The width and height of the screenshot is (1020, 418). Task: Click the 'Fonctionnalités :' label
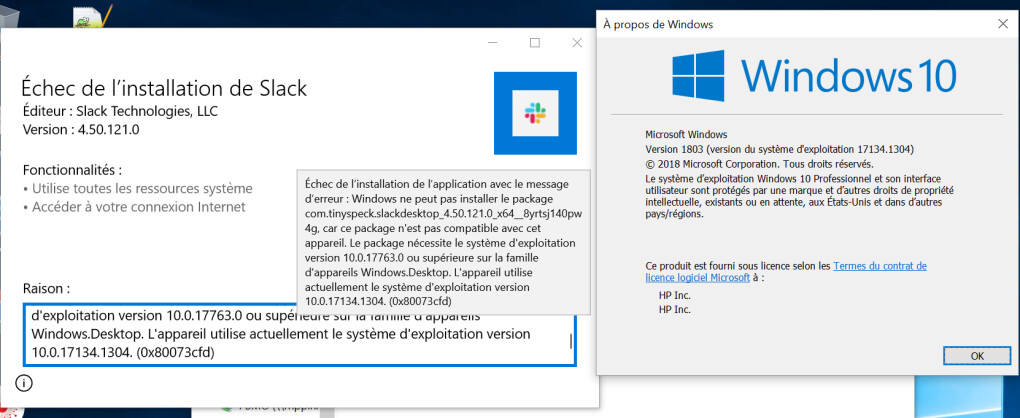[x=73, y=170]
